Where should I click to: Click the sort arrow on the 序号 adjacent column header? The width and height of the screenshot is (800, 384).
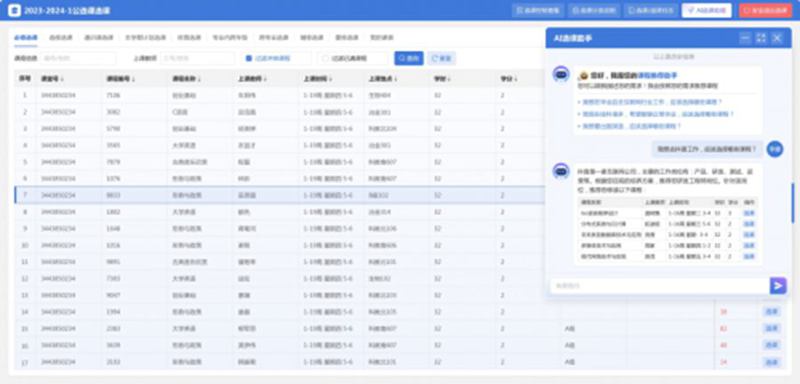(62, 79)
